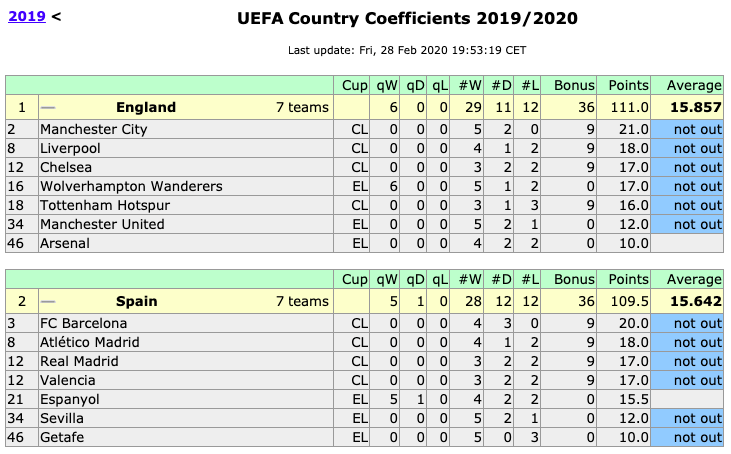The image size is (731, 454).
Task: Click Manchester City team row
Action: click(365, 129)
